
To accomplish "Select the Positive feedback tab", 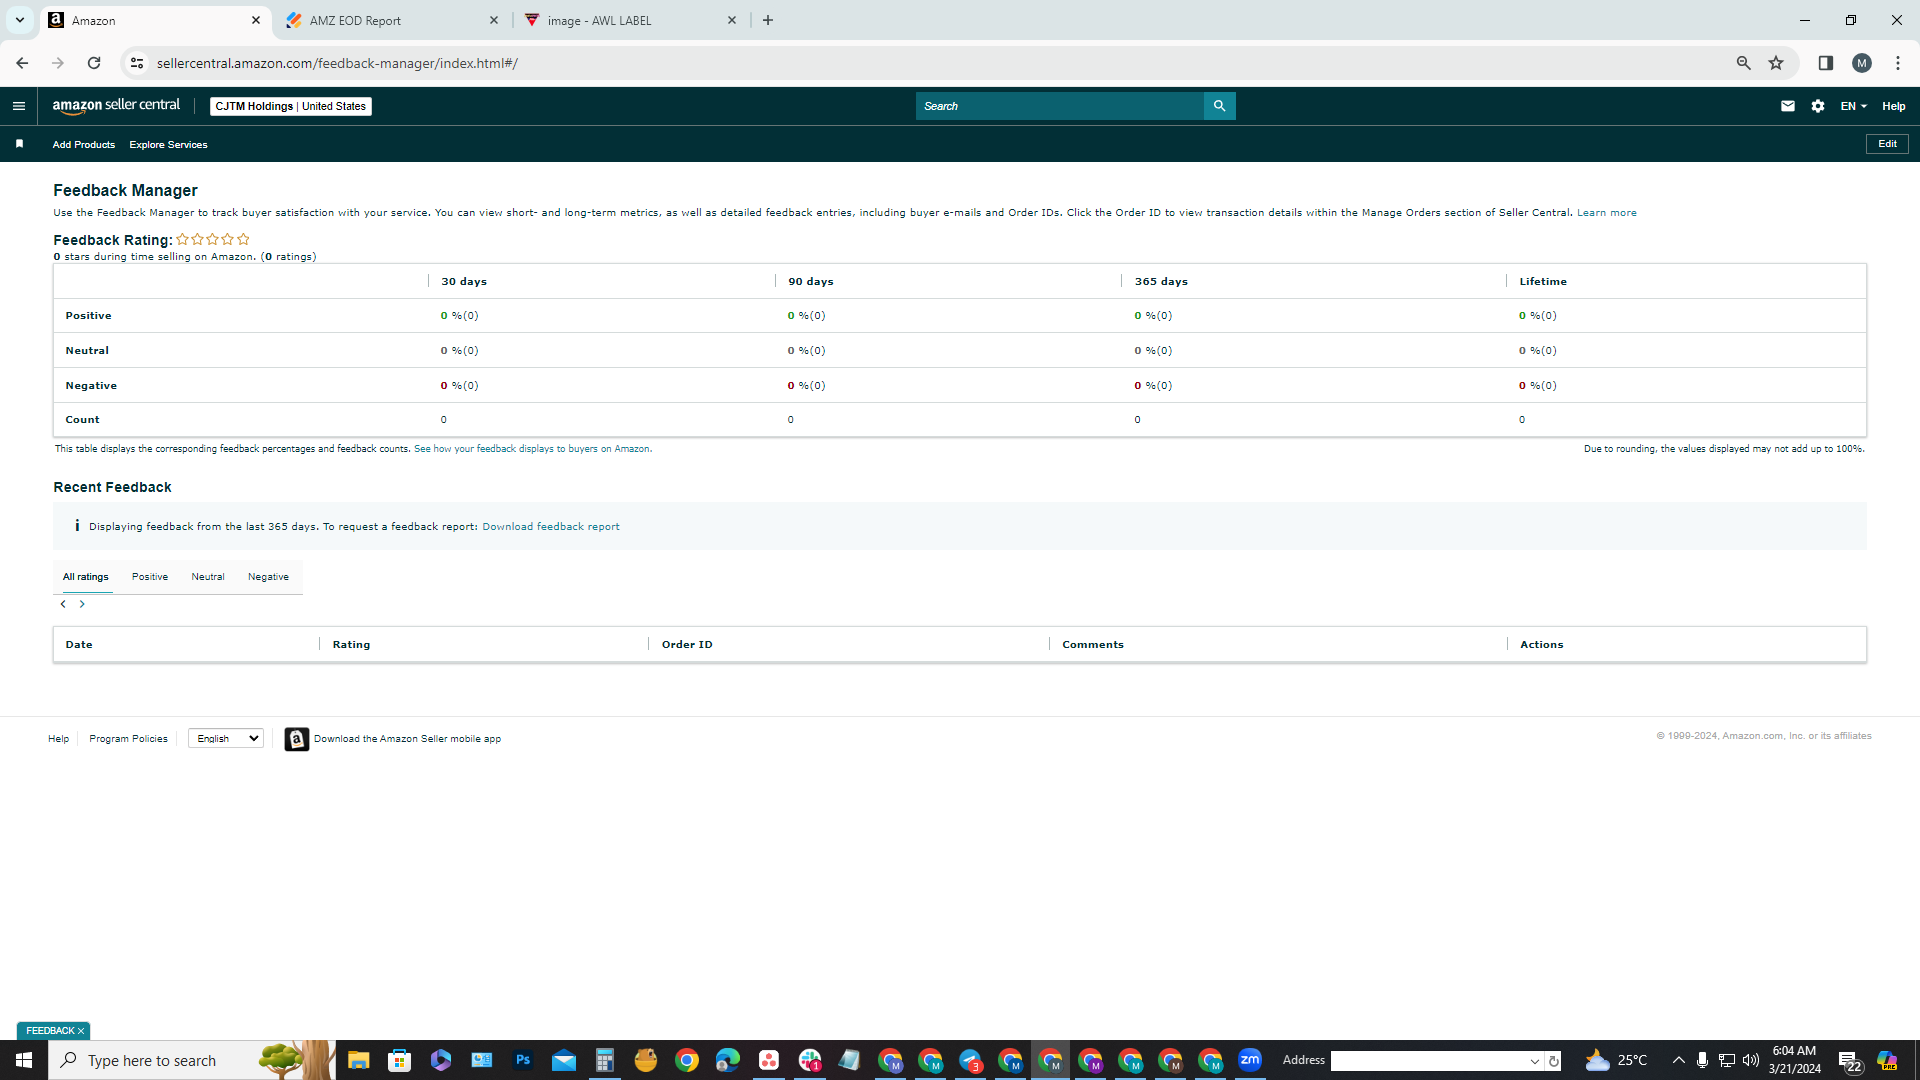I will [150, 577].
